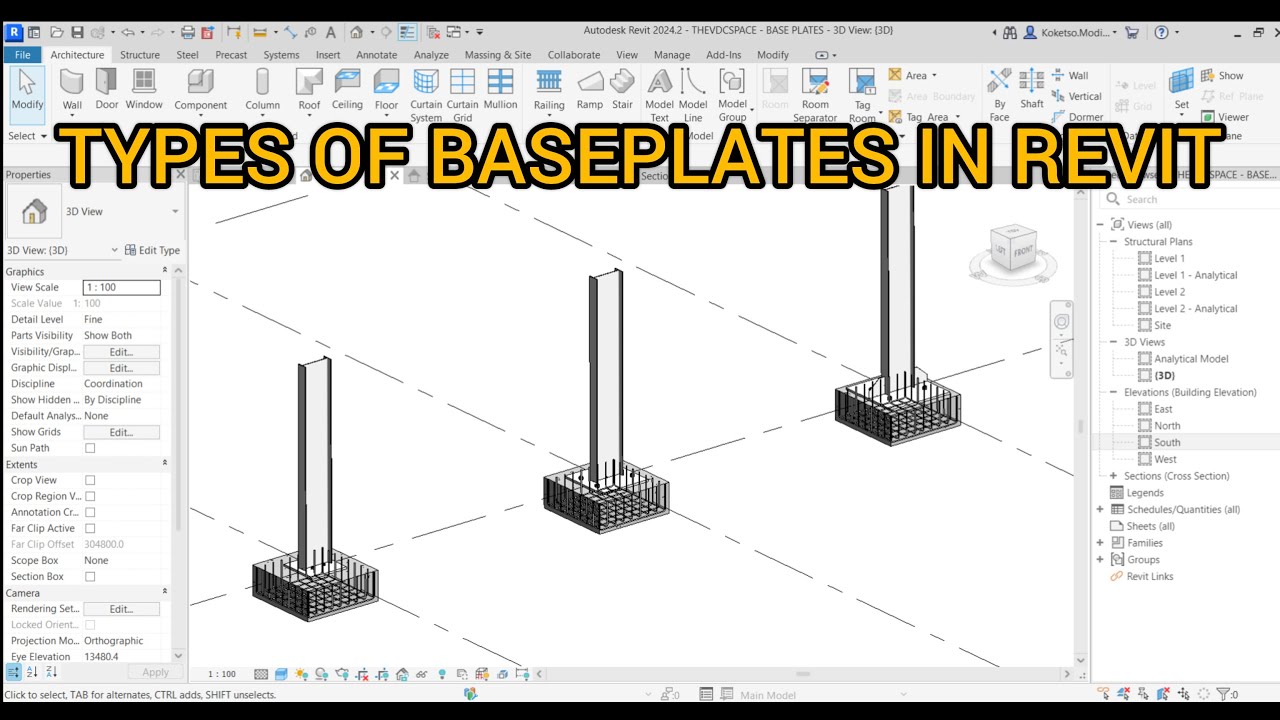This screenshot has width=1280, height=720.
Task: Expand the Families node in Project Browser
Action: coord(1100,543)
